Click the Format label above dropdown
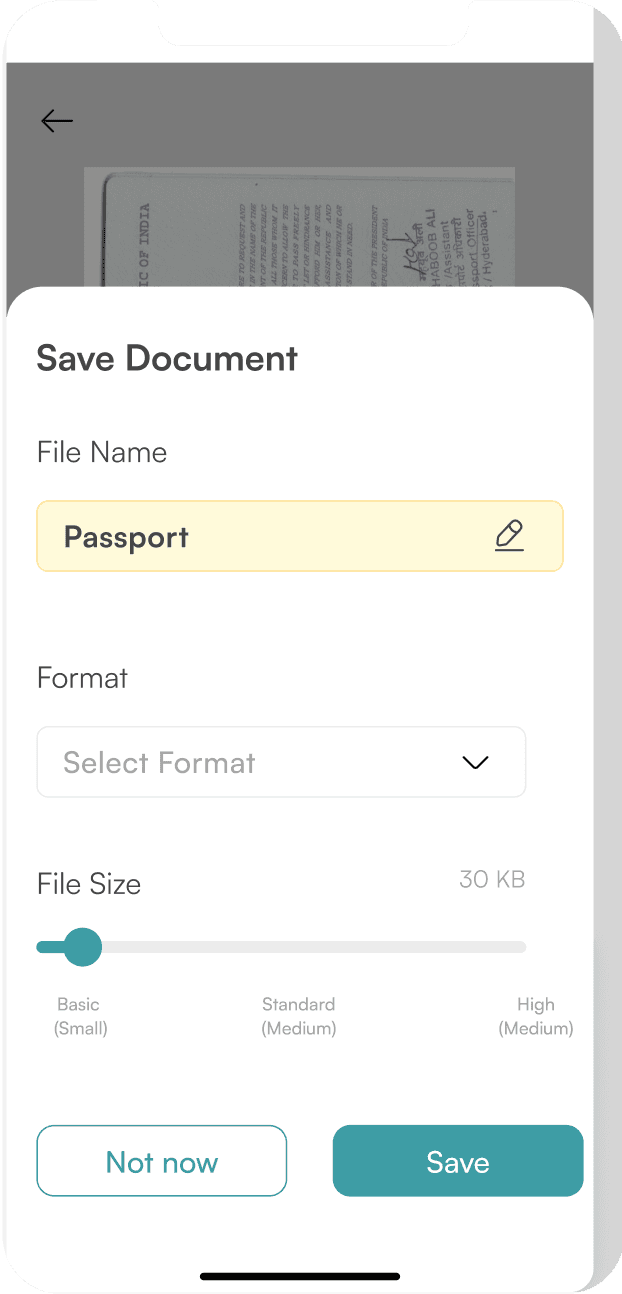Viewport: 622px width, 1294px height. click(82, 678)
